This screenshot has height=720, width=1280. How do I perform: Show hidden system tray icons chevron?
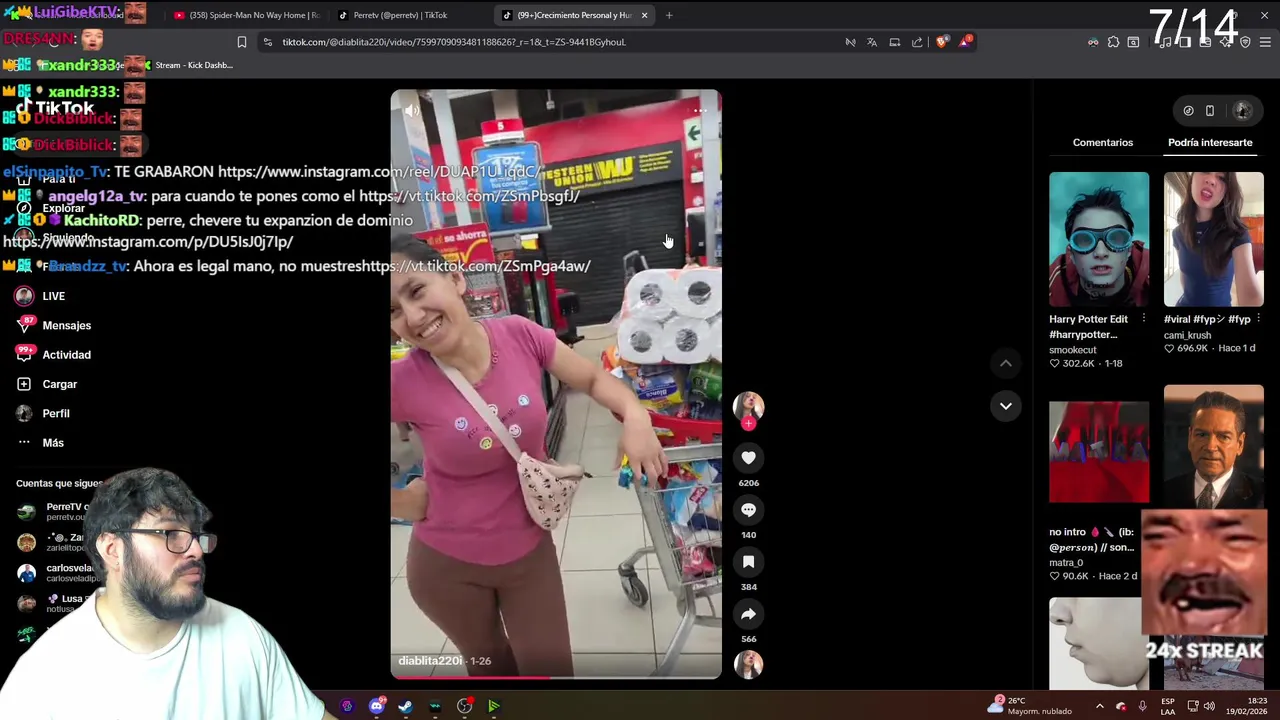(x=1099, y=706)
